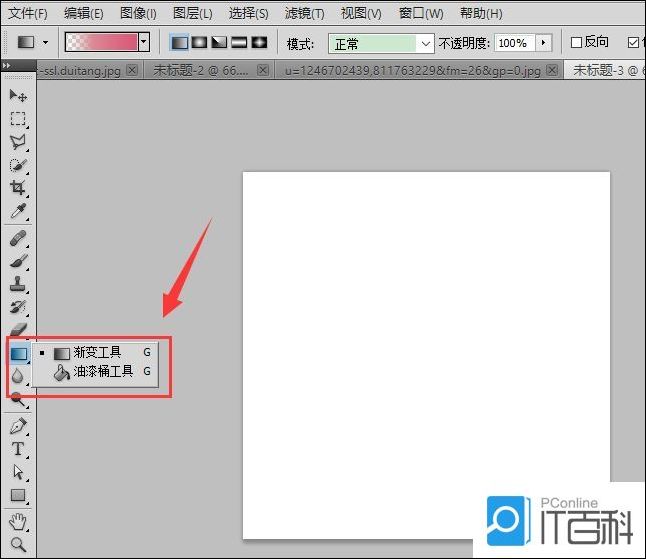
Task: Choose Radial Gradient style
Action: pyautogui.click(x=199, y=42)
